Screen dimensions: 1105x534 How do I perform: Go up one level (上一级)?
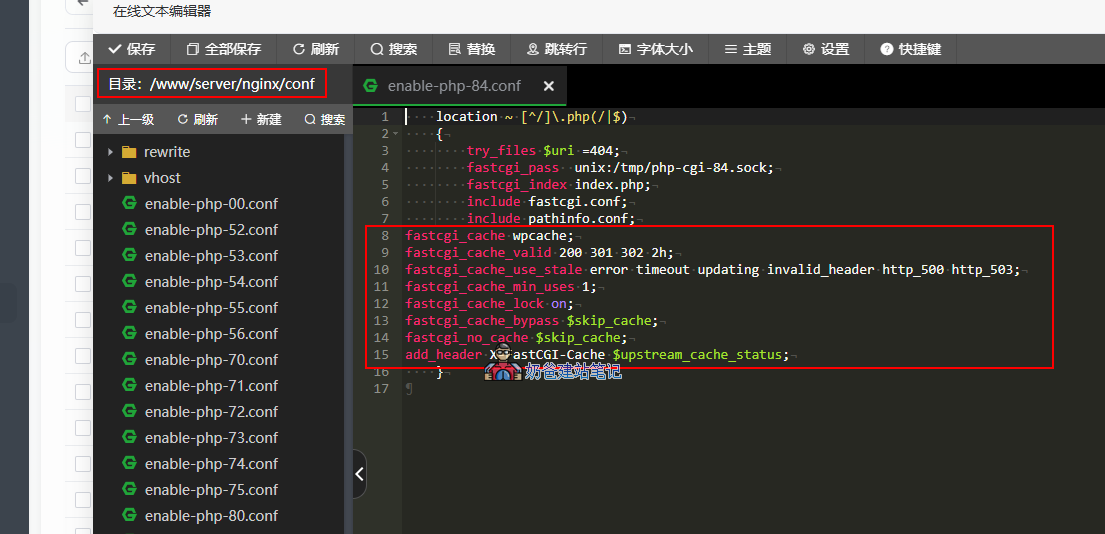[x=128, y=119]
